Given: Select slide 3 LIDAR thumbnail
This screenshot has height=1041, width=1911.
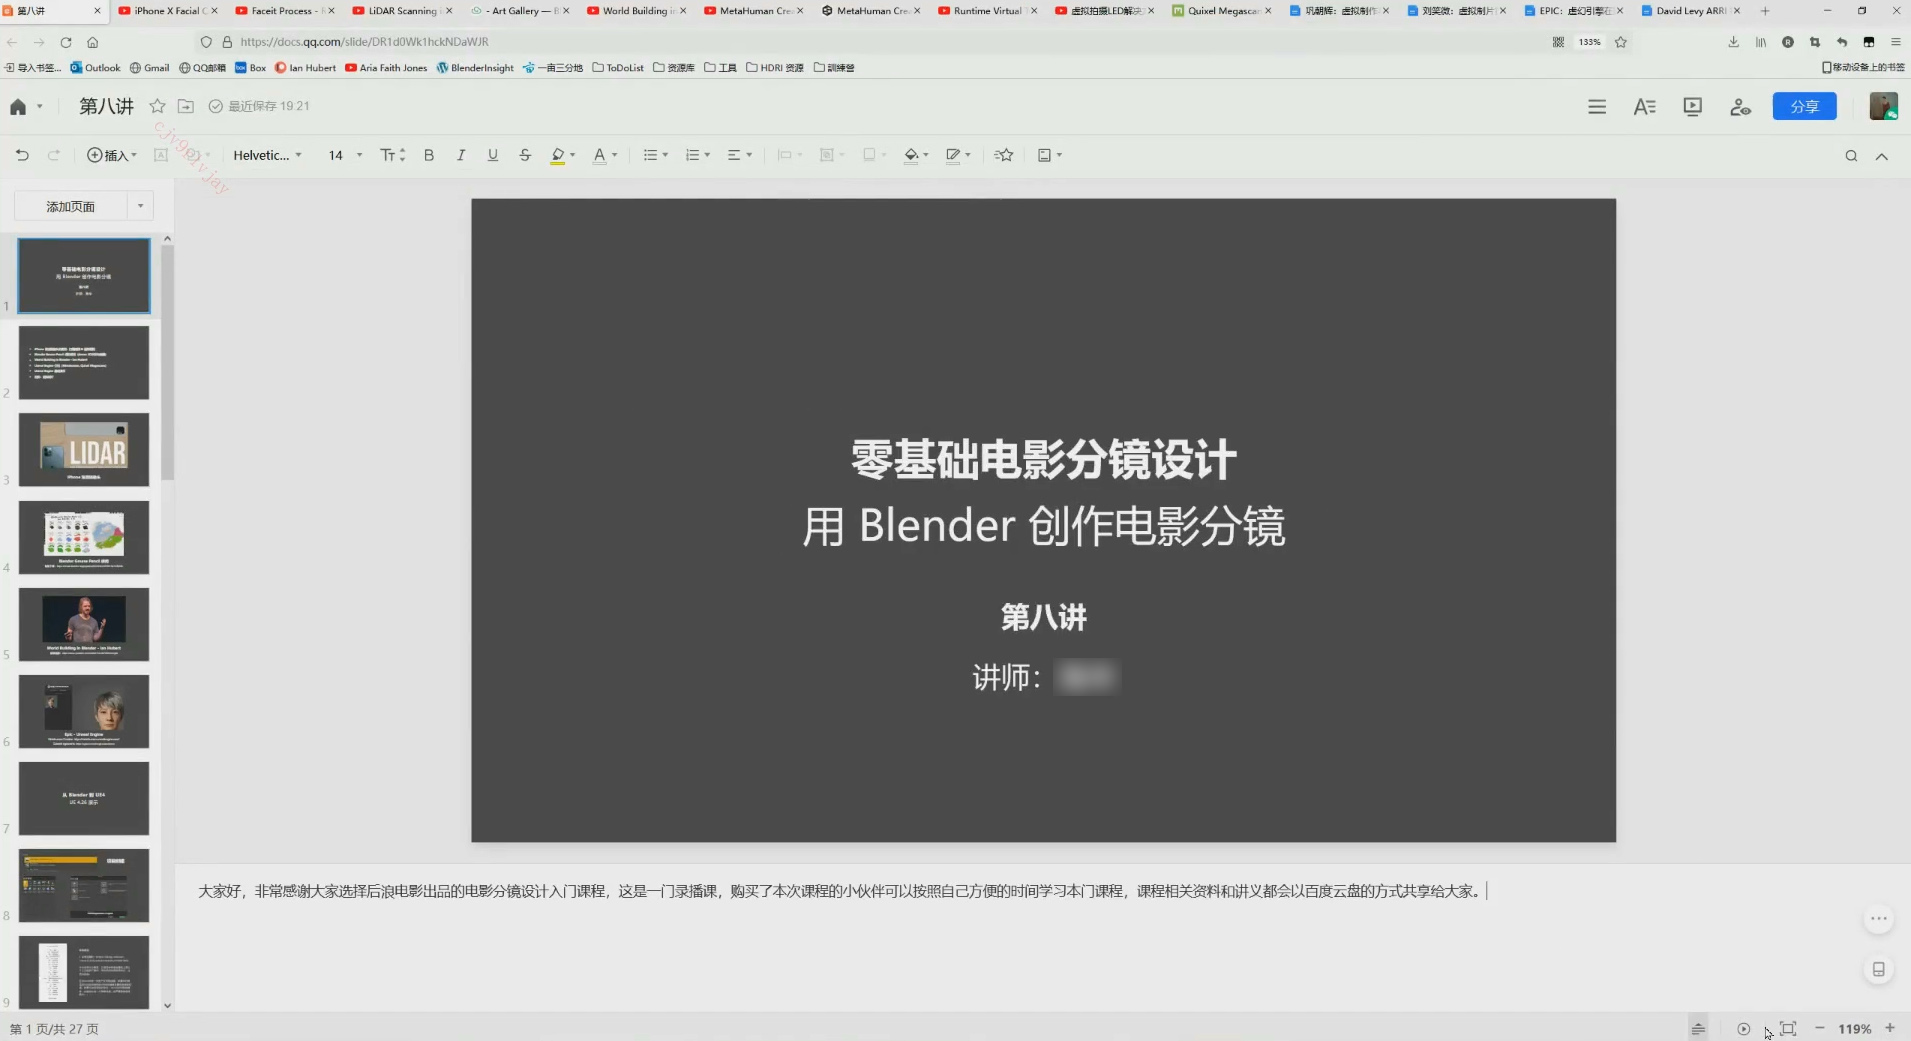Looking at the screenshot, I should 84,450.
